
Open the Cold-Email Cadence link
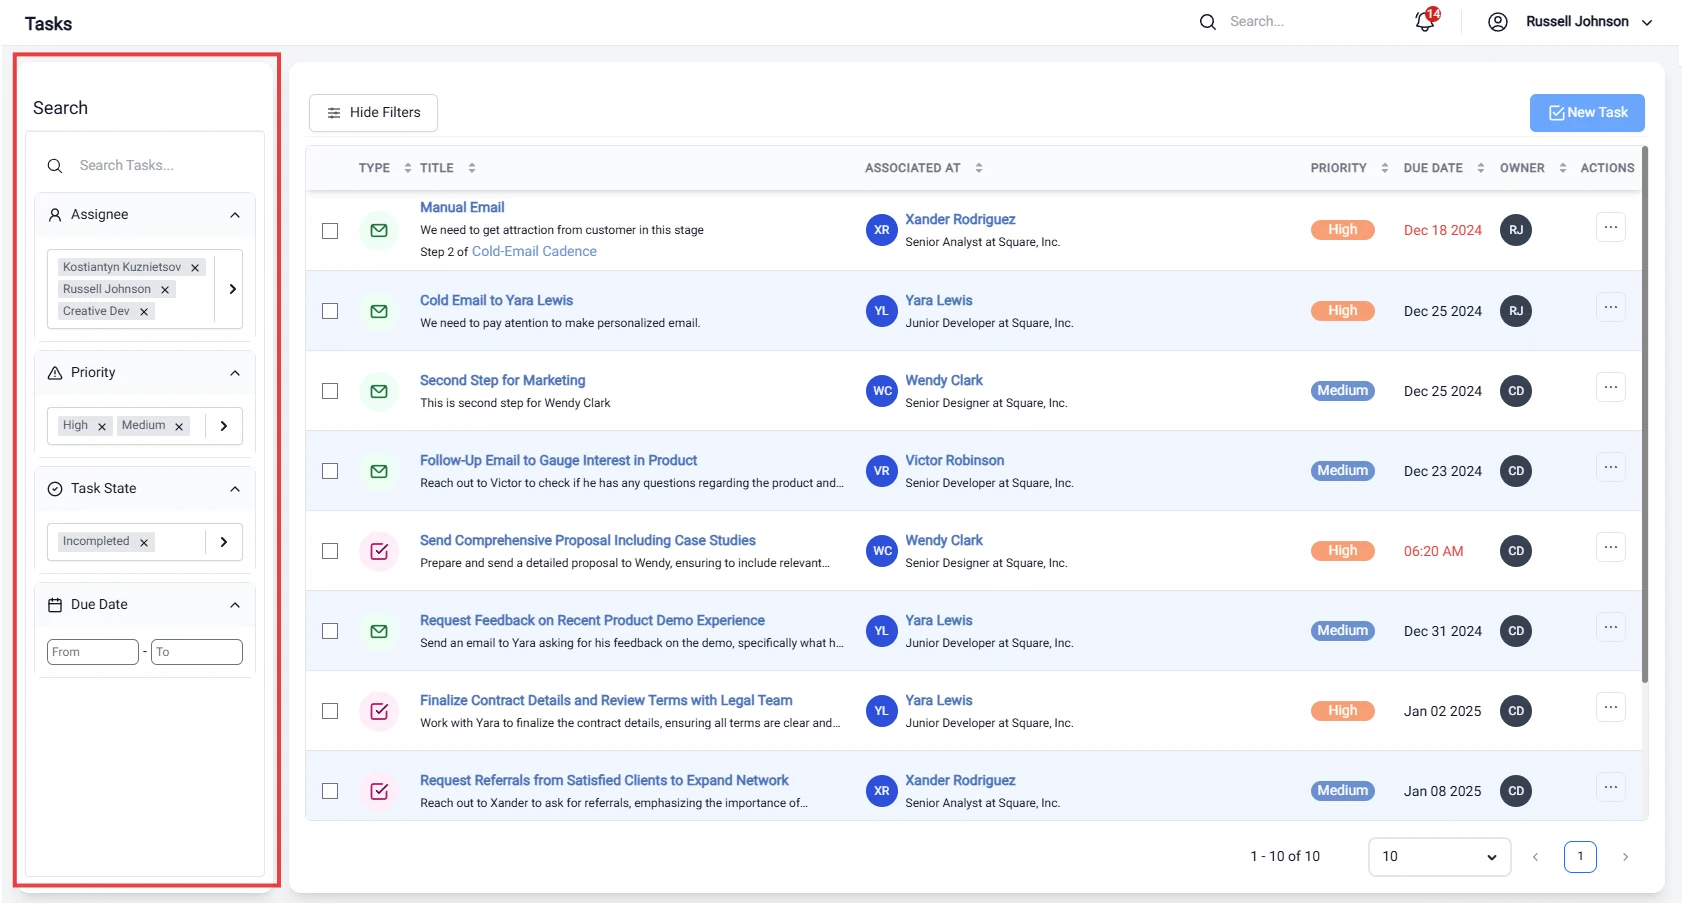[x=534, y=252]
